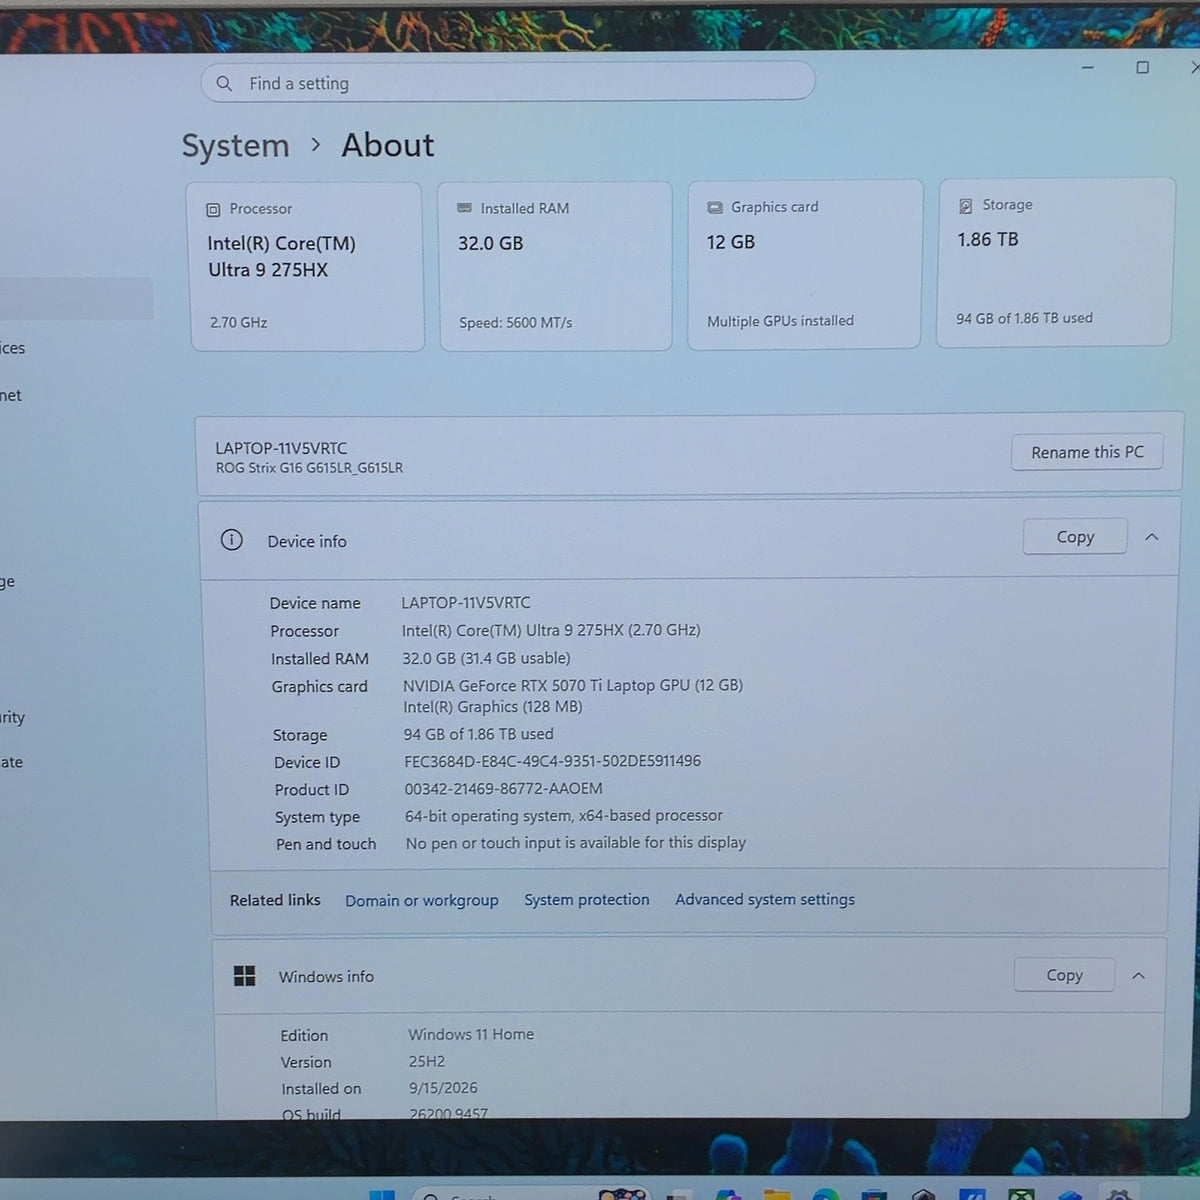Open the Start menu on the taskbar

pyautogui.click(x=382, y=1194)
